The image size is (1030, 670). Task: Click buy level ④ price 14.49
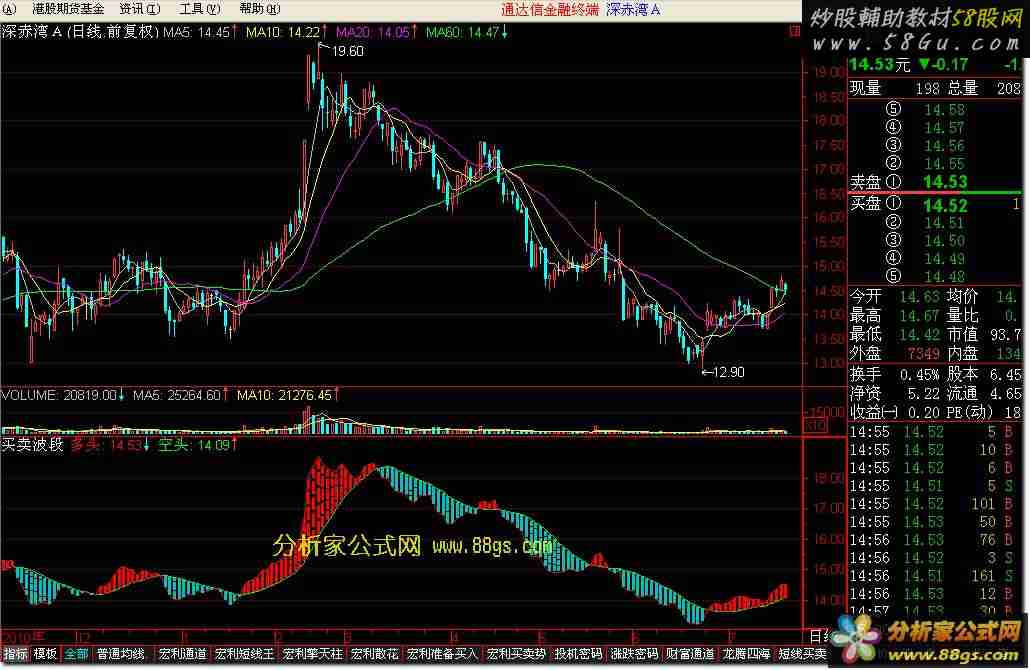pos(945,259)
